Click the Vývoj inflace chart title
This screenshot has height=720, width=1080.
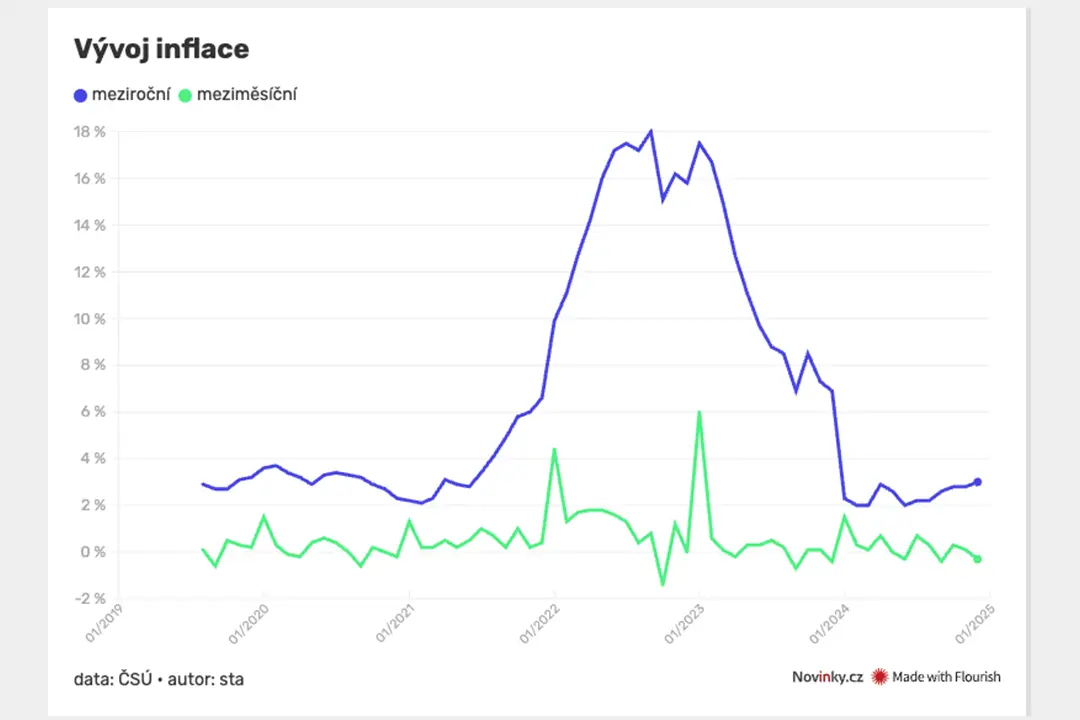pos(161,49)
